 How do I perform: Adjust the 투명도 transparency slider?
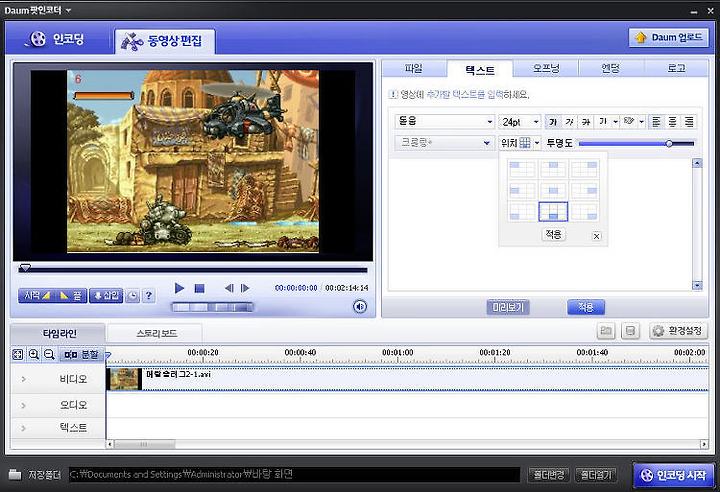pos(636,144)
